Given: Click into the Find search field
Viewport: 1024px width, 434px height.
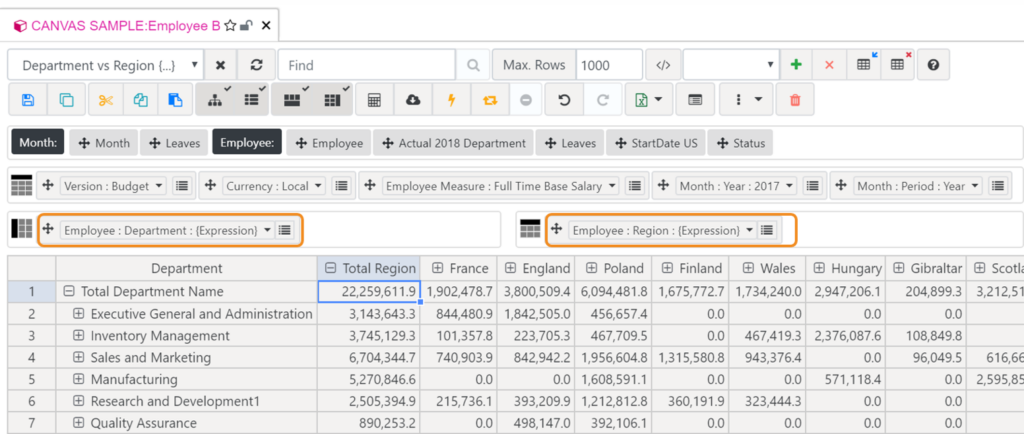Looking at the screenshot, I should (367, 65).
